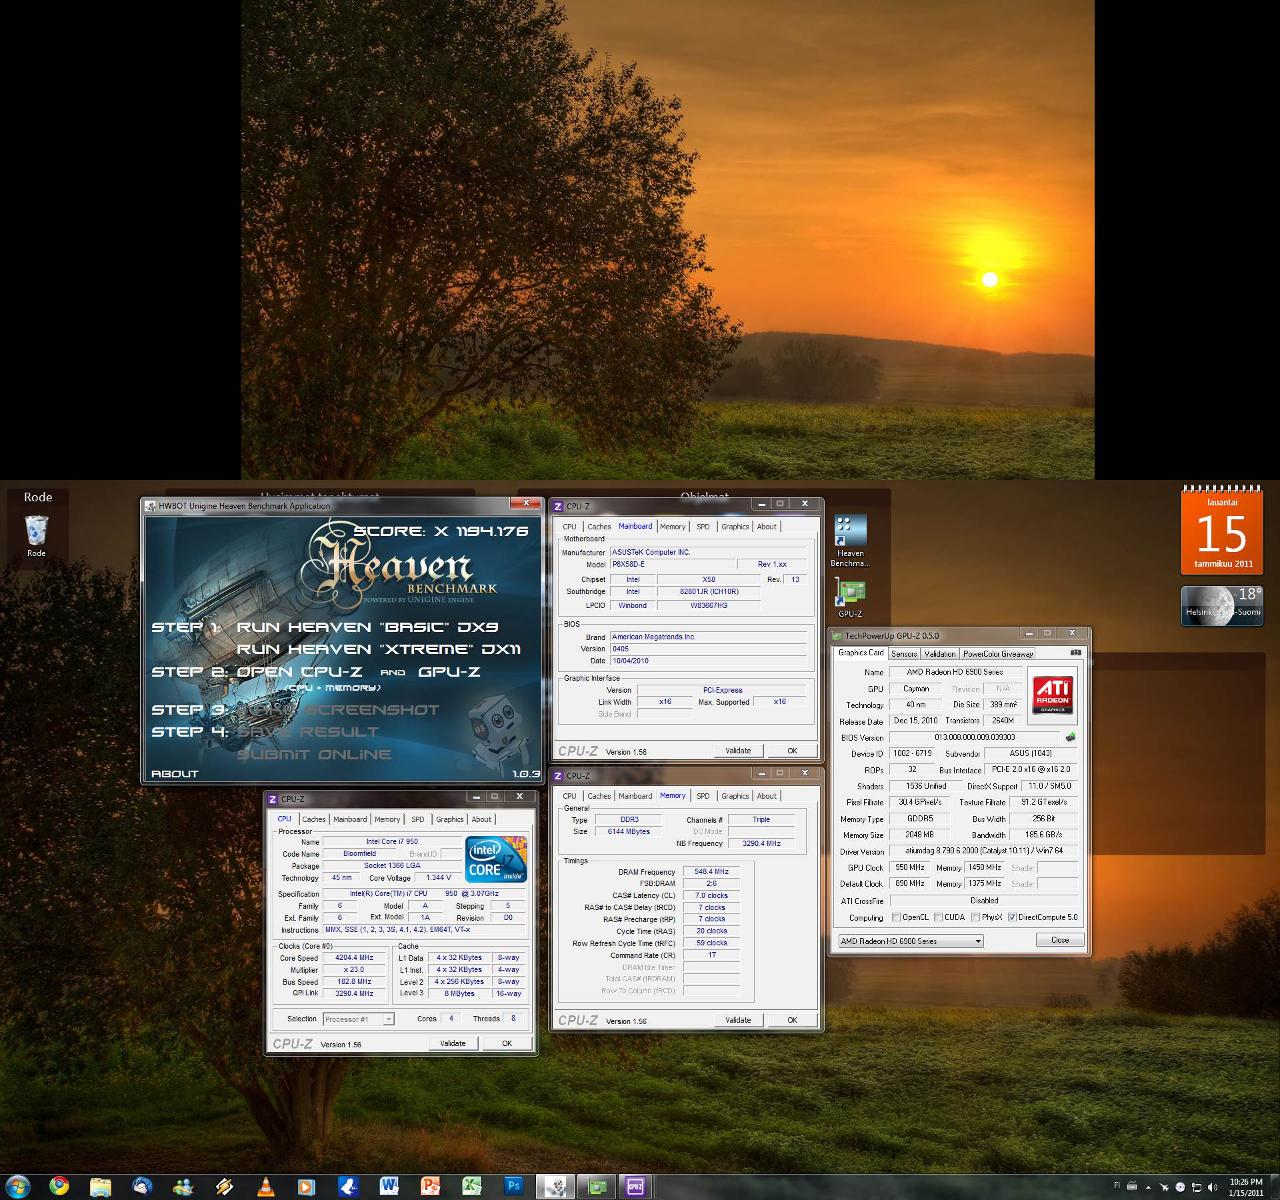Open Graphics tab in the Memory timings CPU-Z window

click(735, 796)
